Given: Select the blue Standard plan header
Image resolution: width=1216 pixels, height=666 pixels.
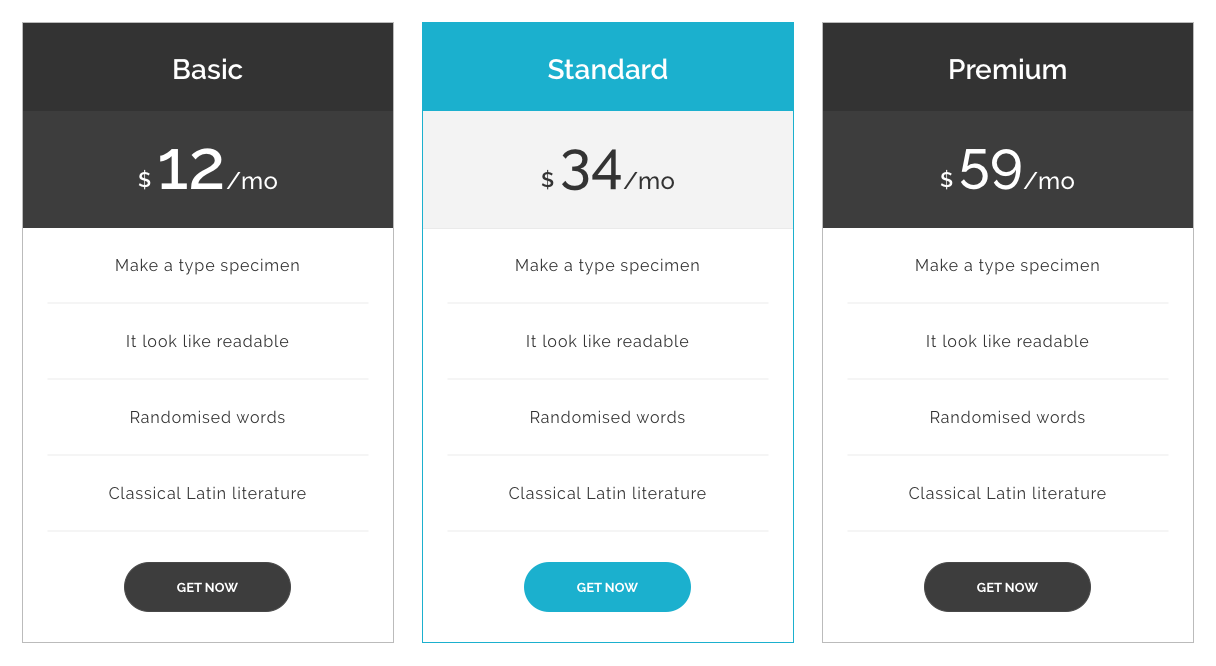Looking at the screenshot, I should [608, 69].
